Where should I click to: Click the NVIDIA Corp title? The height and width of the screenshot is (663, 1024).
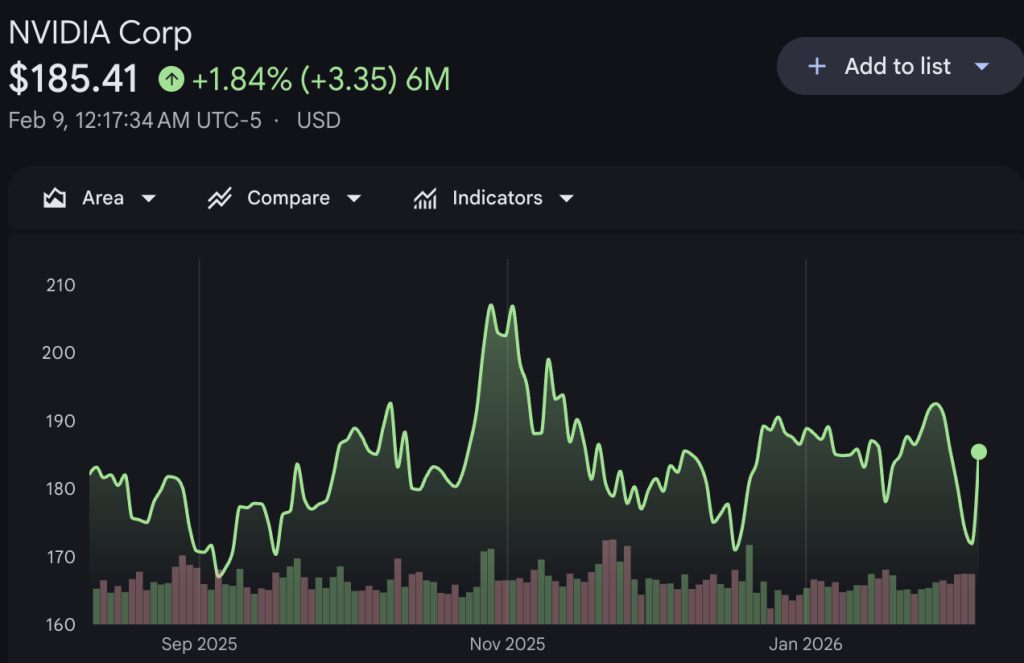coord(100,32)
